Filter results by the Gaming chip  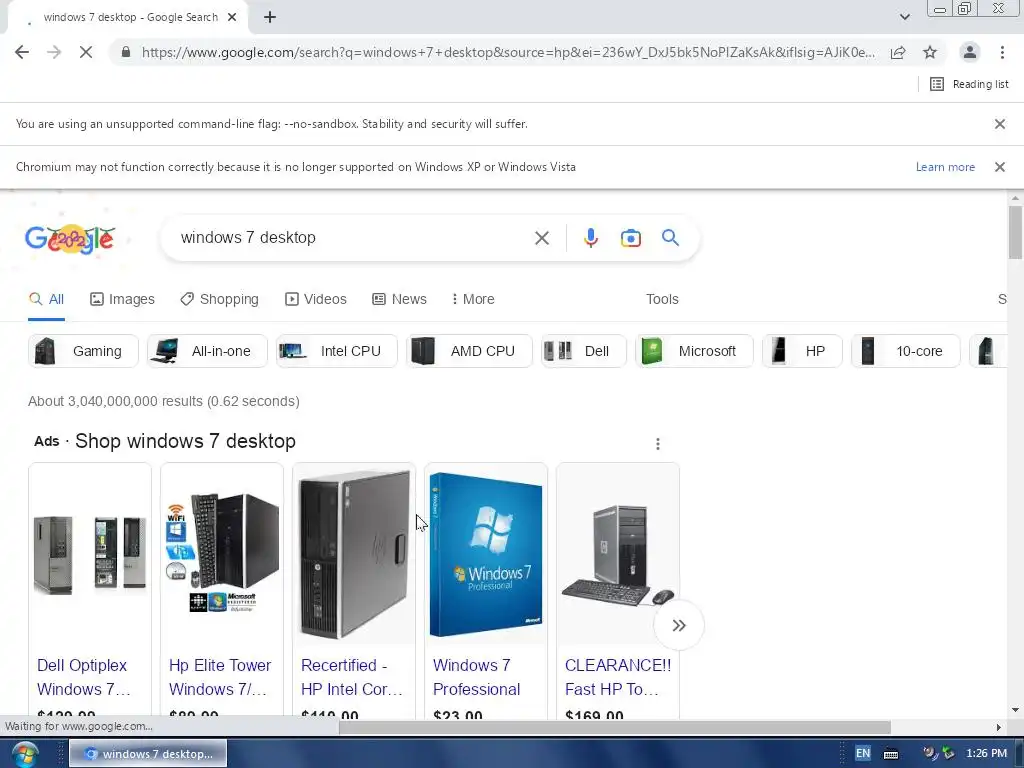click(83, 351)
